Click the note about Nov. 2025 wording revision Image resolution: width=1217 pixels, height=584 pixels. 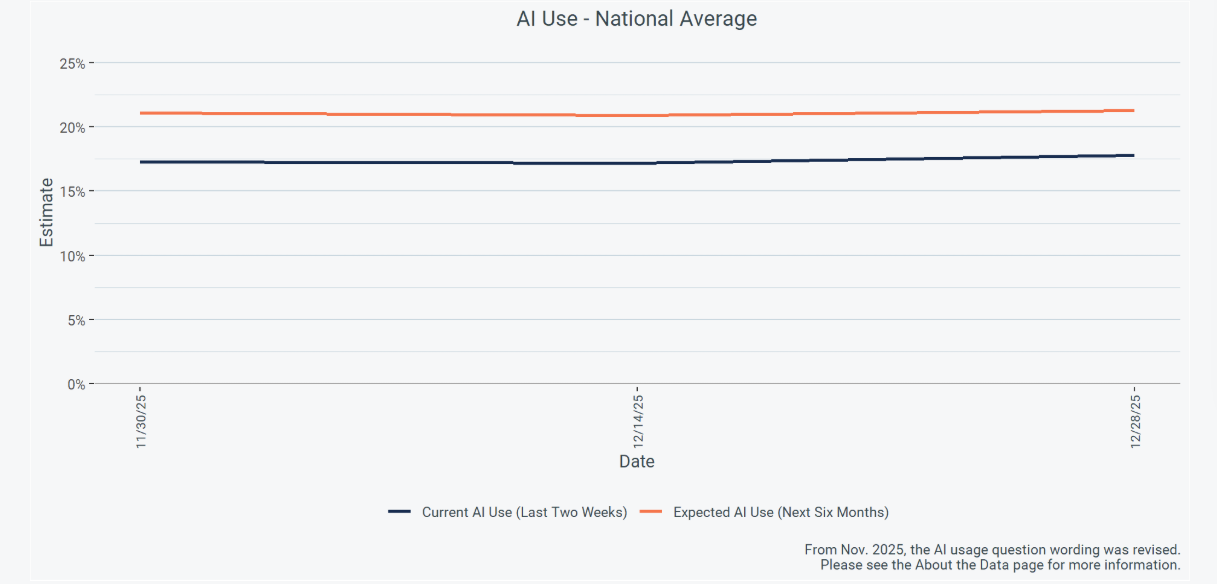(x=992, y=550)
